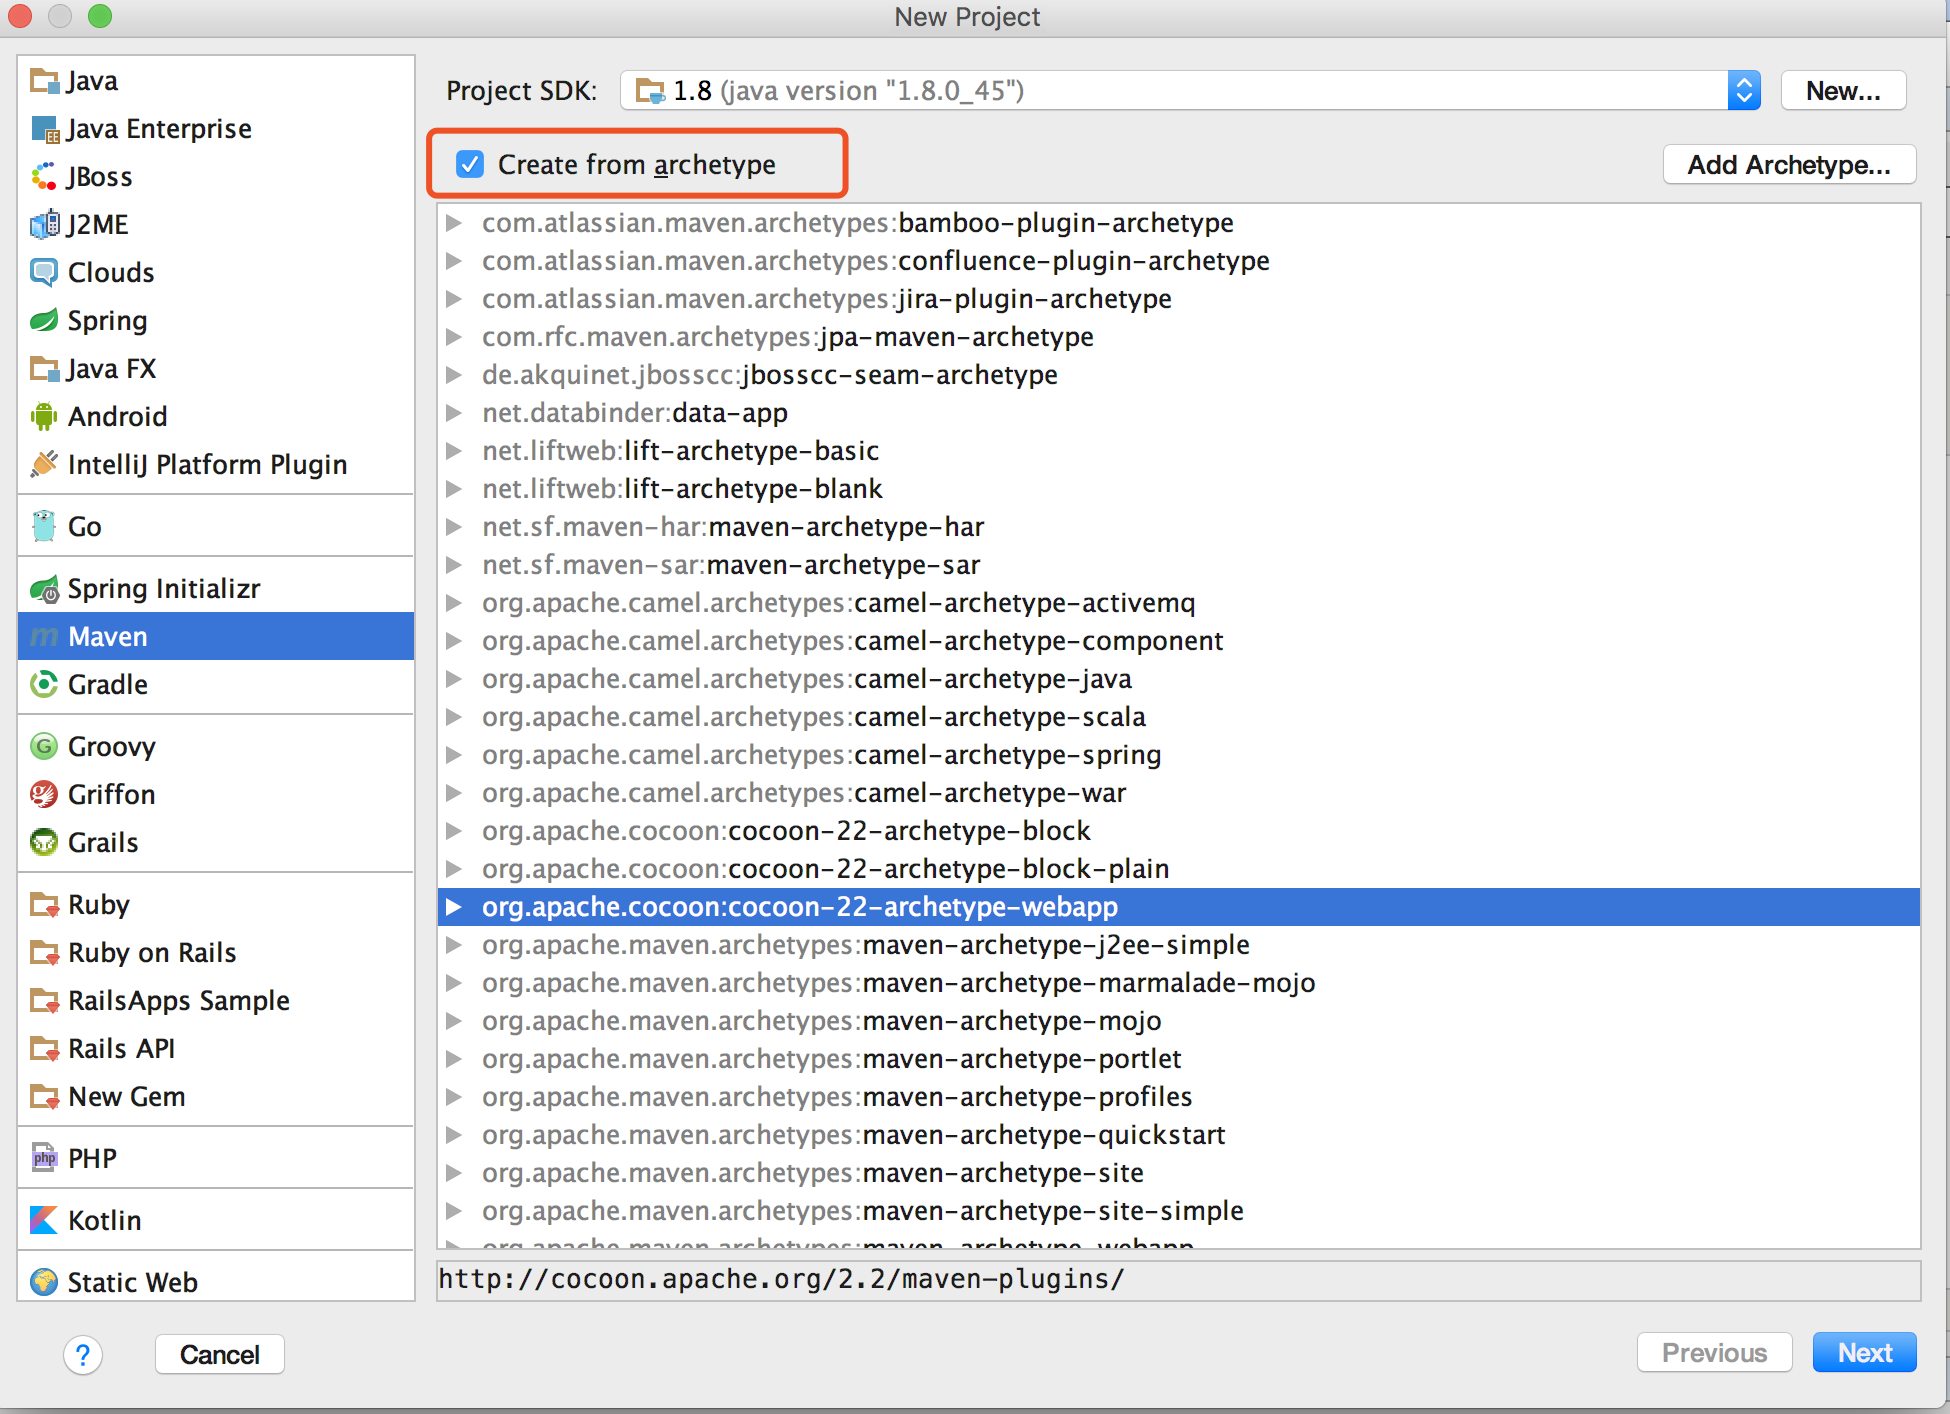
Task: Click the Ruby folder icon
Action: click(x=44, y=905)
